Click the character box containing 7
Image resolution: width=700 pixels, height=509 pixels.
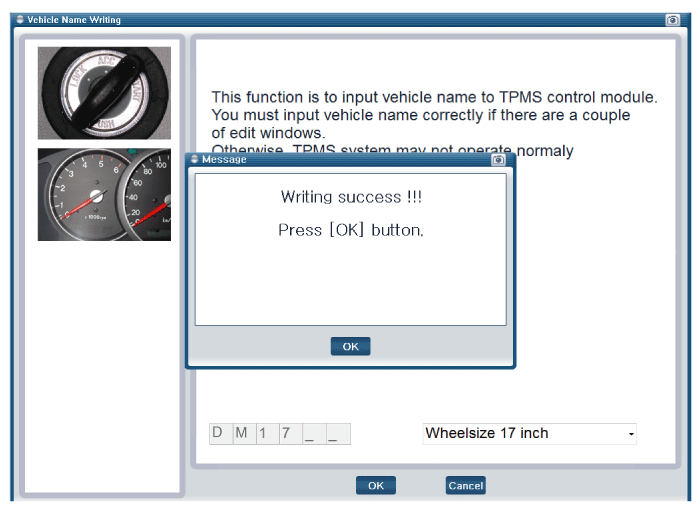click(289, 433)
